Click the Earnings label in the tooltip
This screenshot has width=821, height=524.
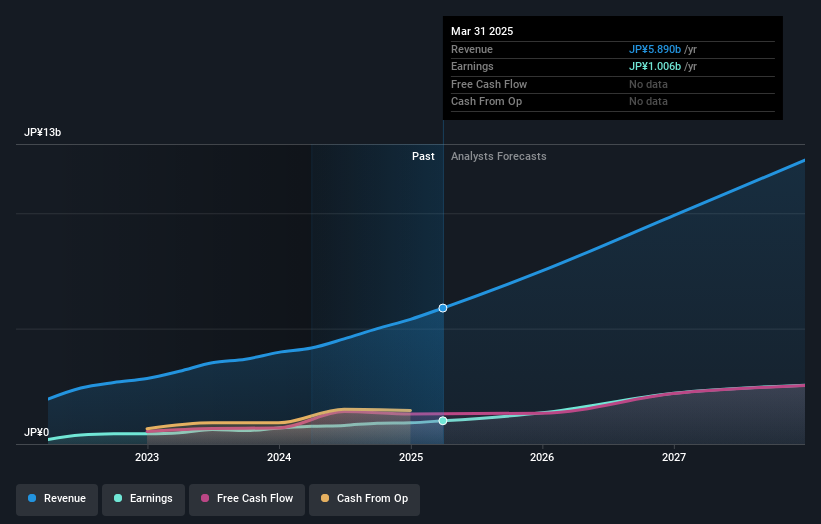click(x=472, y=66)
